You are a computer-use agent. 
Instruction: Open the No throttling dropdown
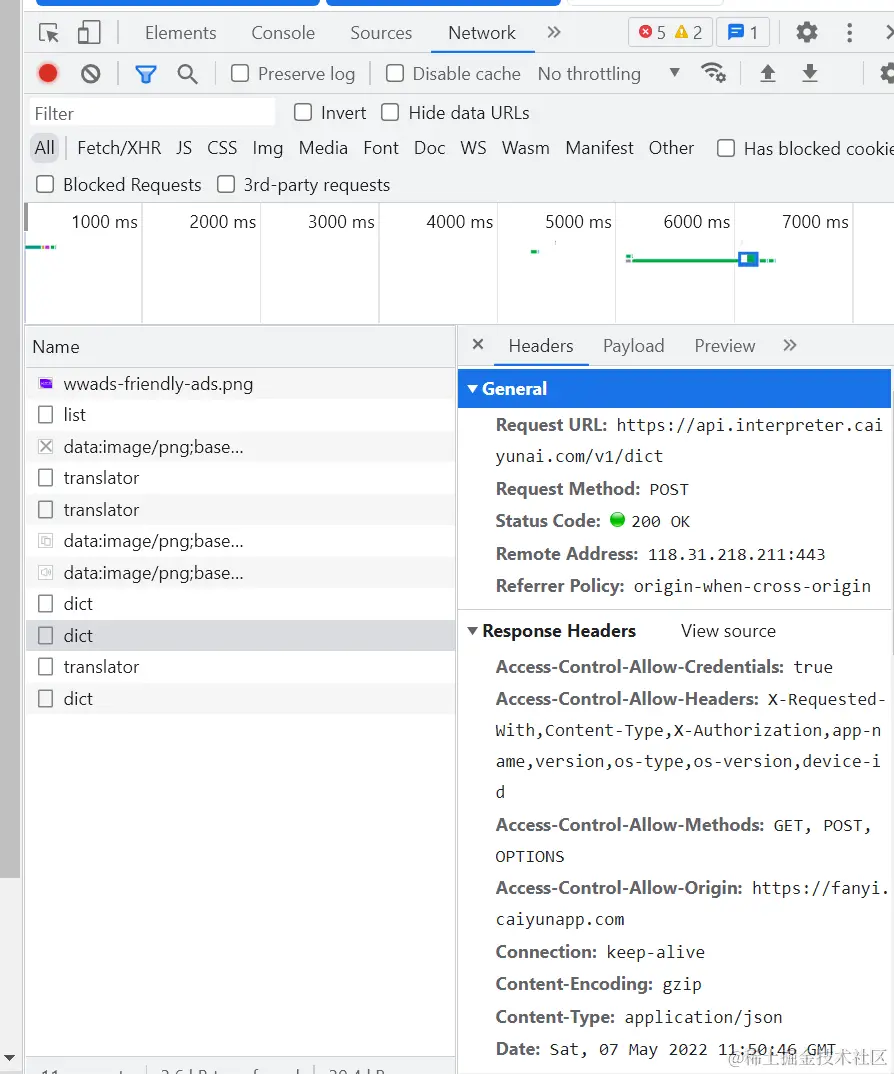[x=608, y=73]
